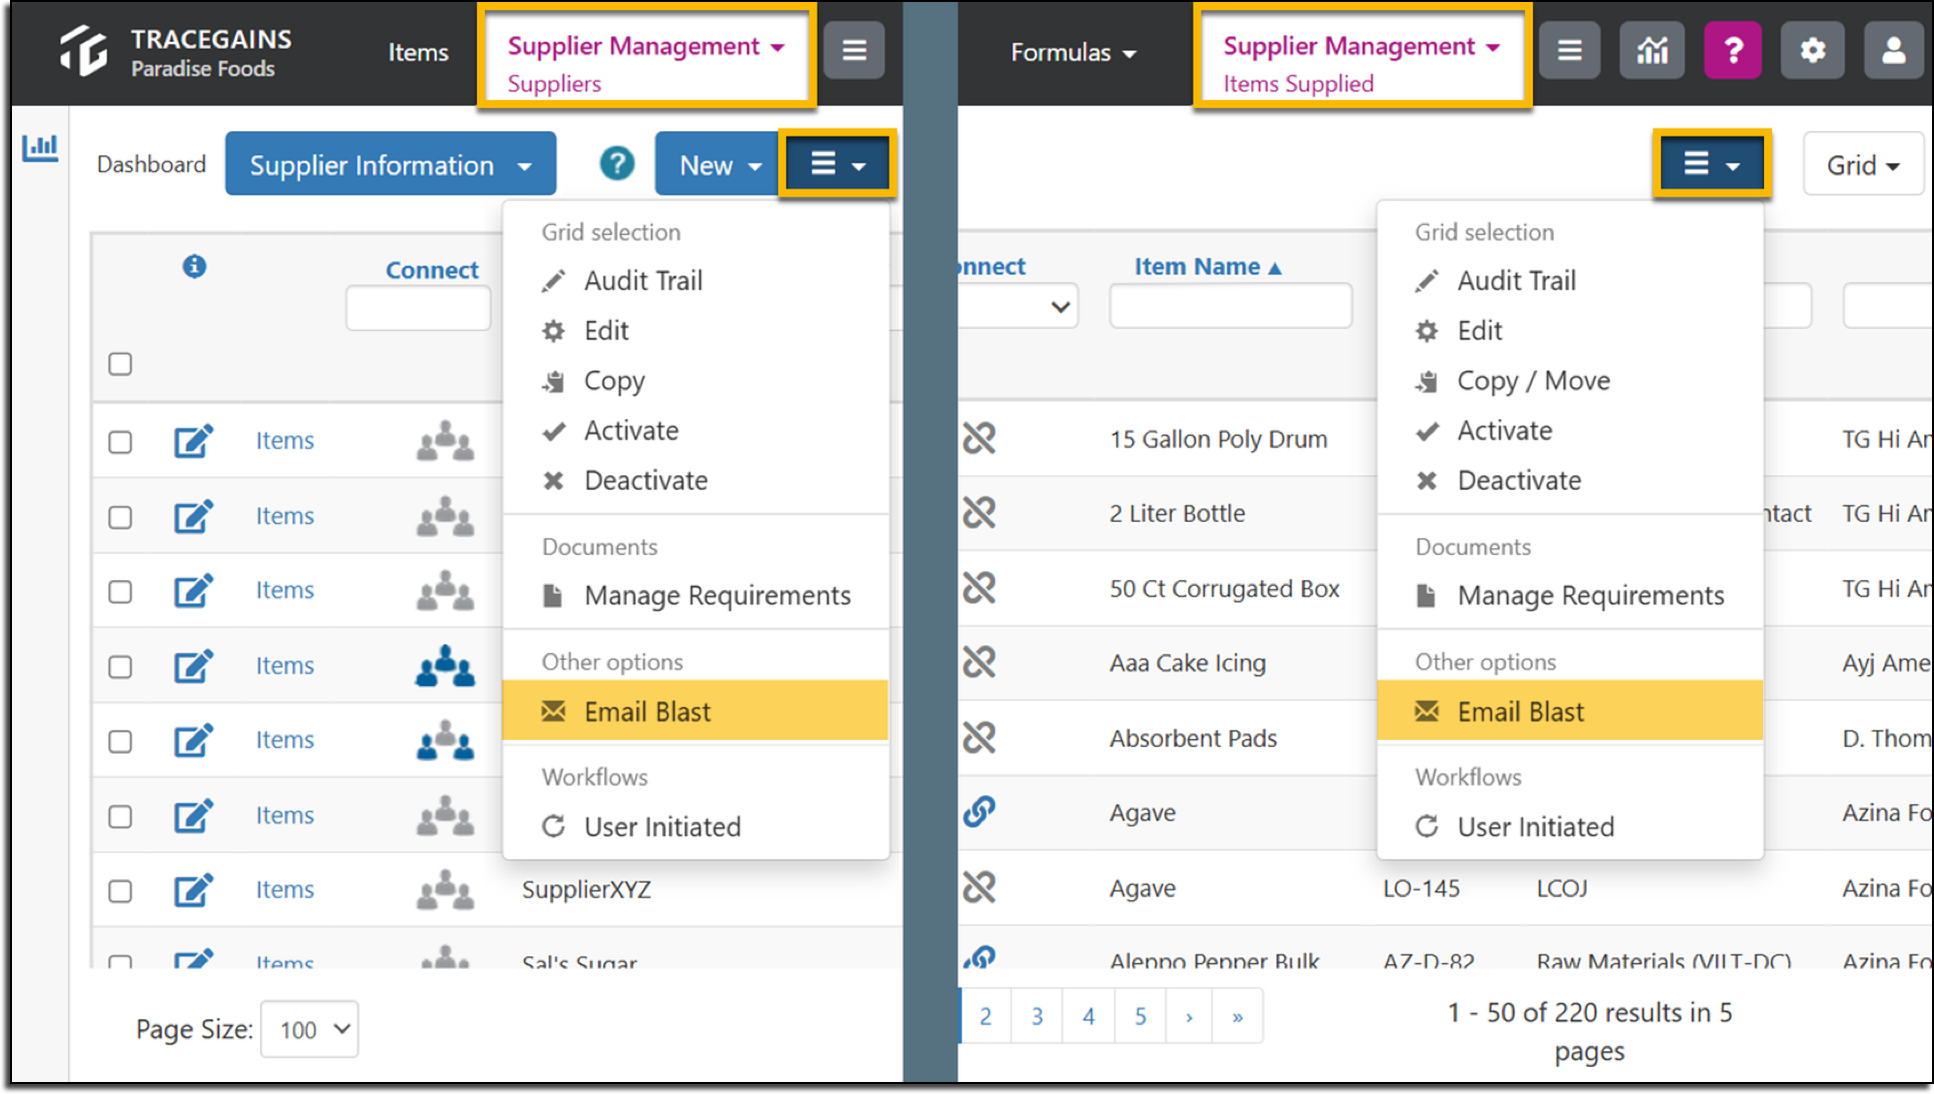Viewport: 1934px width, 1094px height.
Task: Open the Page Size 100 dropdown
Action: point(310,1029)
